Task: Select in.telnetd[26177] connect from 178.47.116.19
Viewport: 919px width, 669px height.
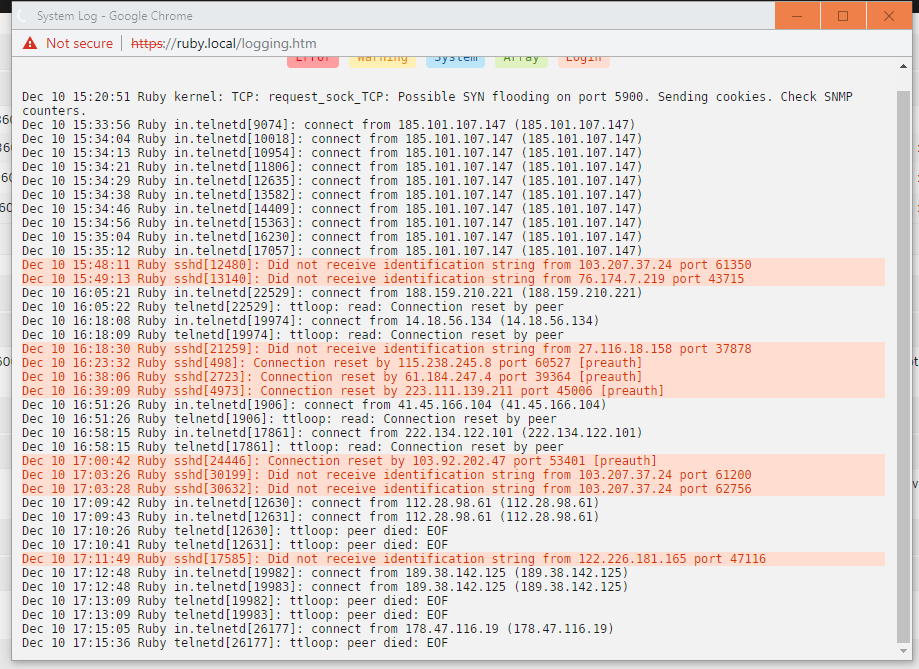Action: tap(318, 630)
